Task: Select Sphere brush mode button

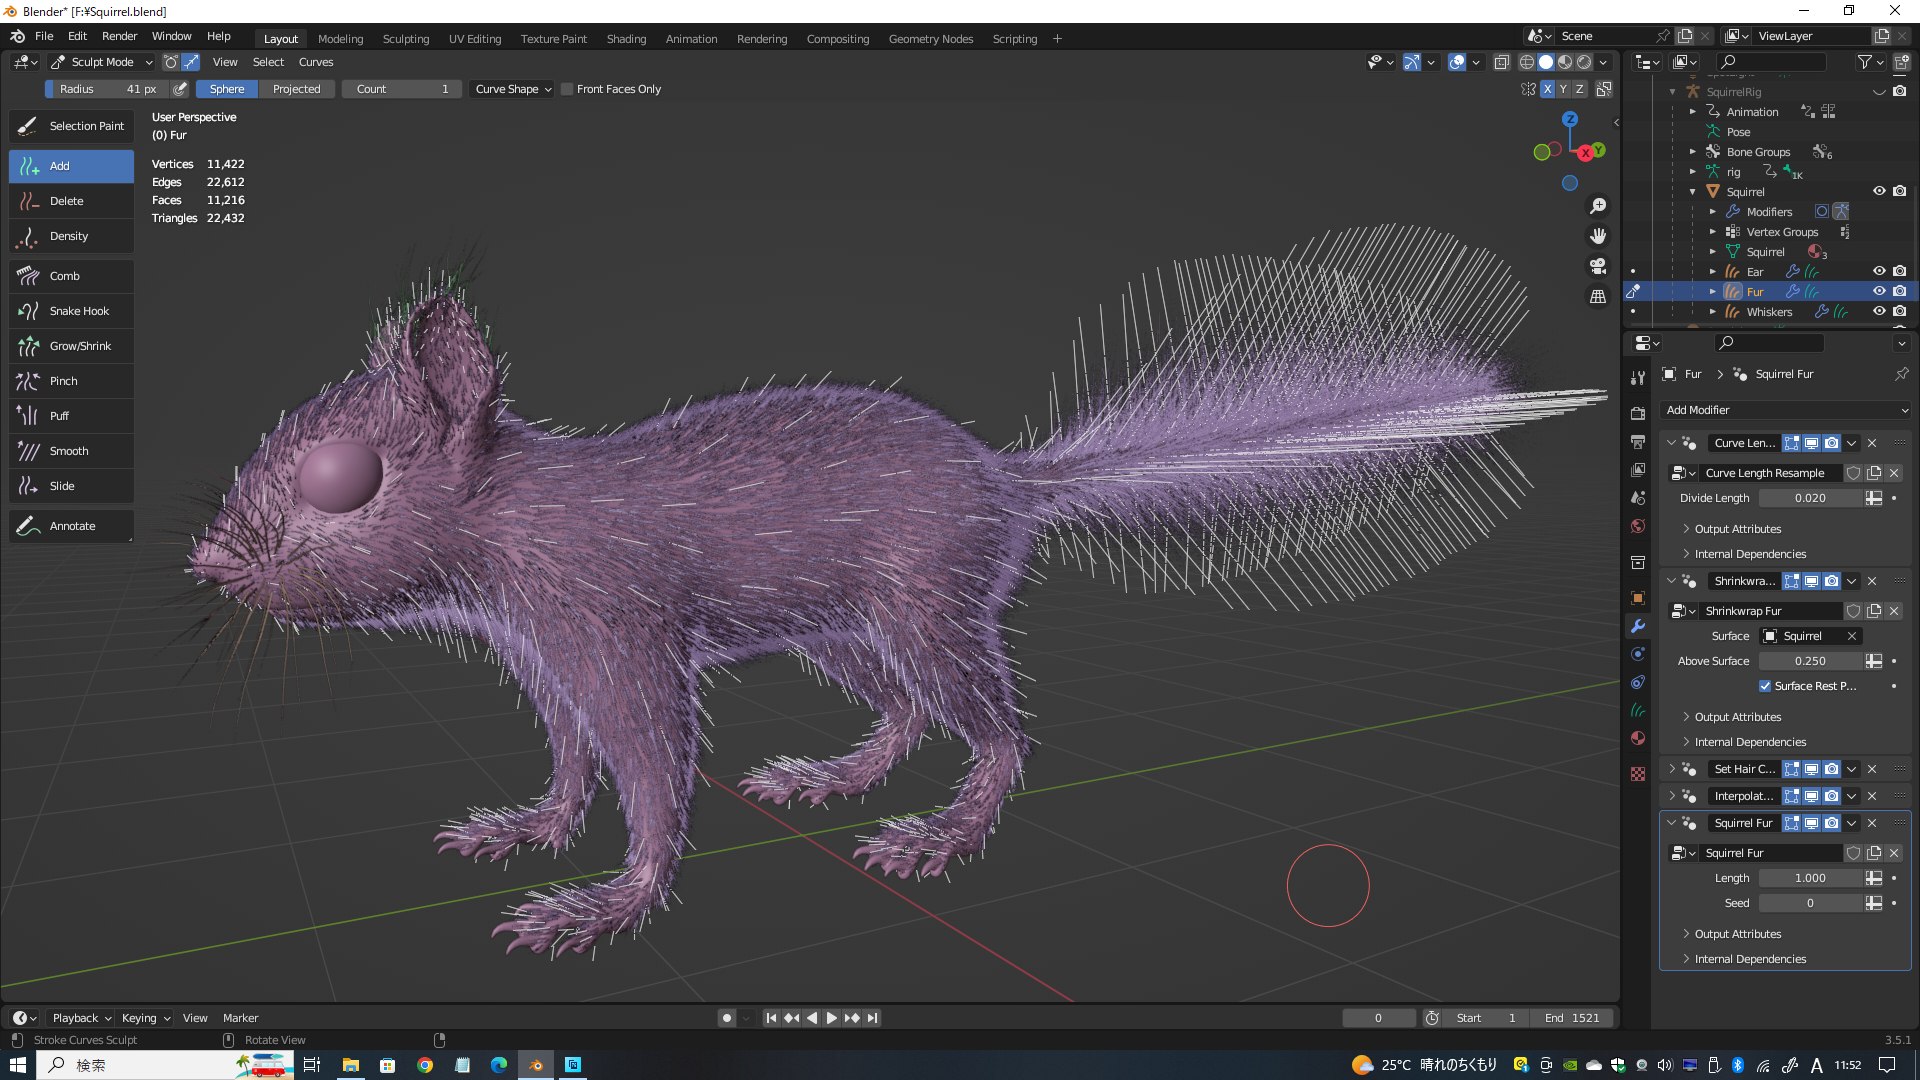Action: tap(227, 89)
